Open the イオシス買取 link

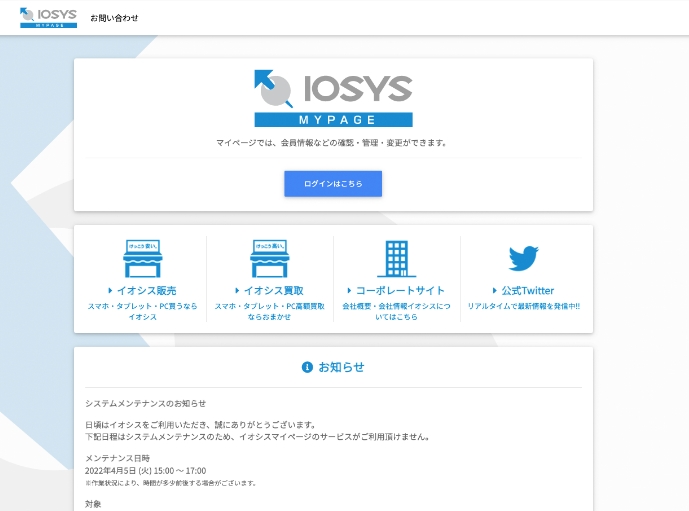(x=274, y=290)
